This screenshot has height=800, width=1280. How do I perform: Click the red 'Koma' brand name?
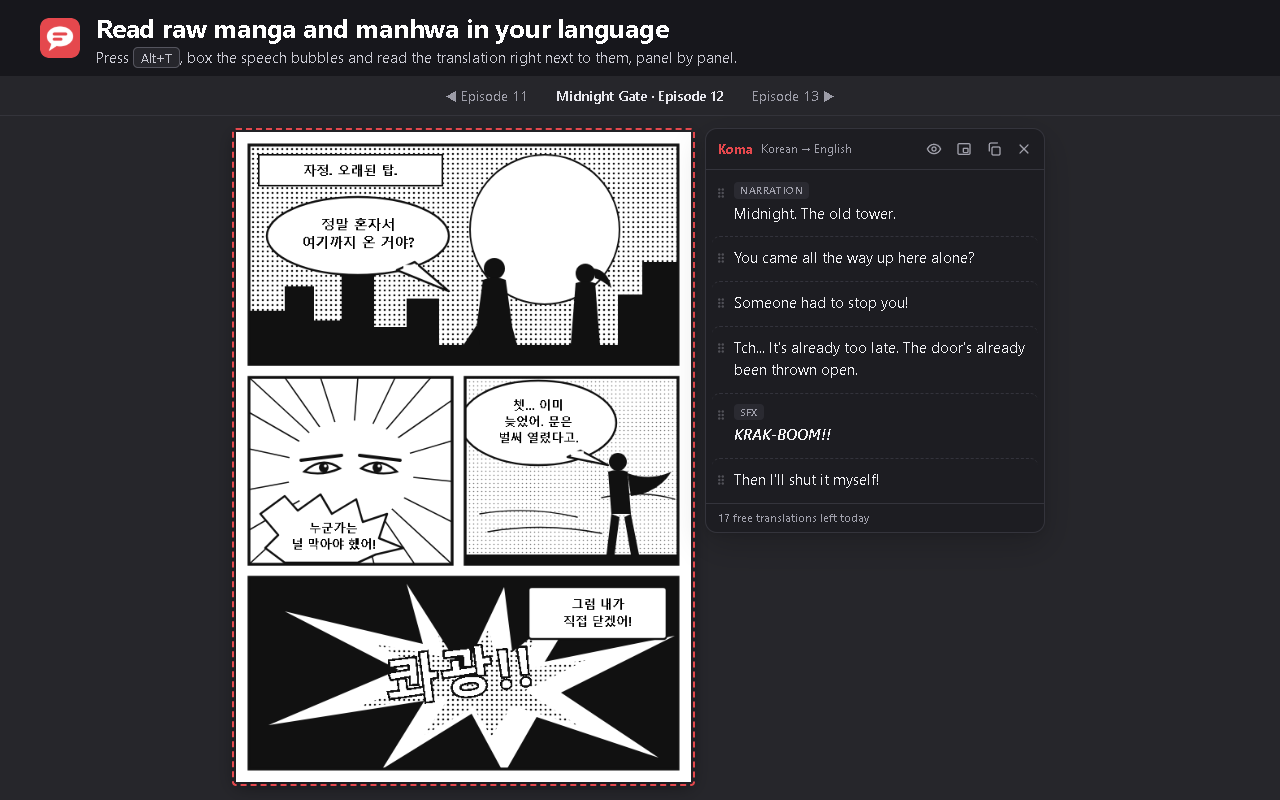tap(735, 149)
